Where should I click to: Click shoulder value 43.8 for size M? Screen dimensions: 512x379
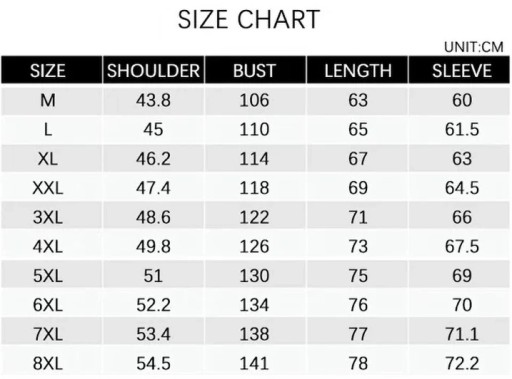153,100
